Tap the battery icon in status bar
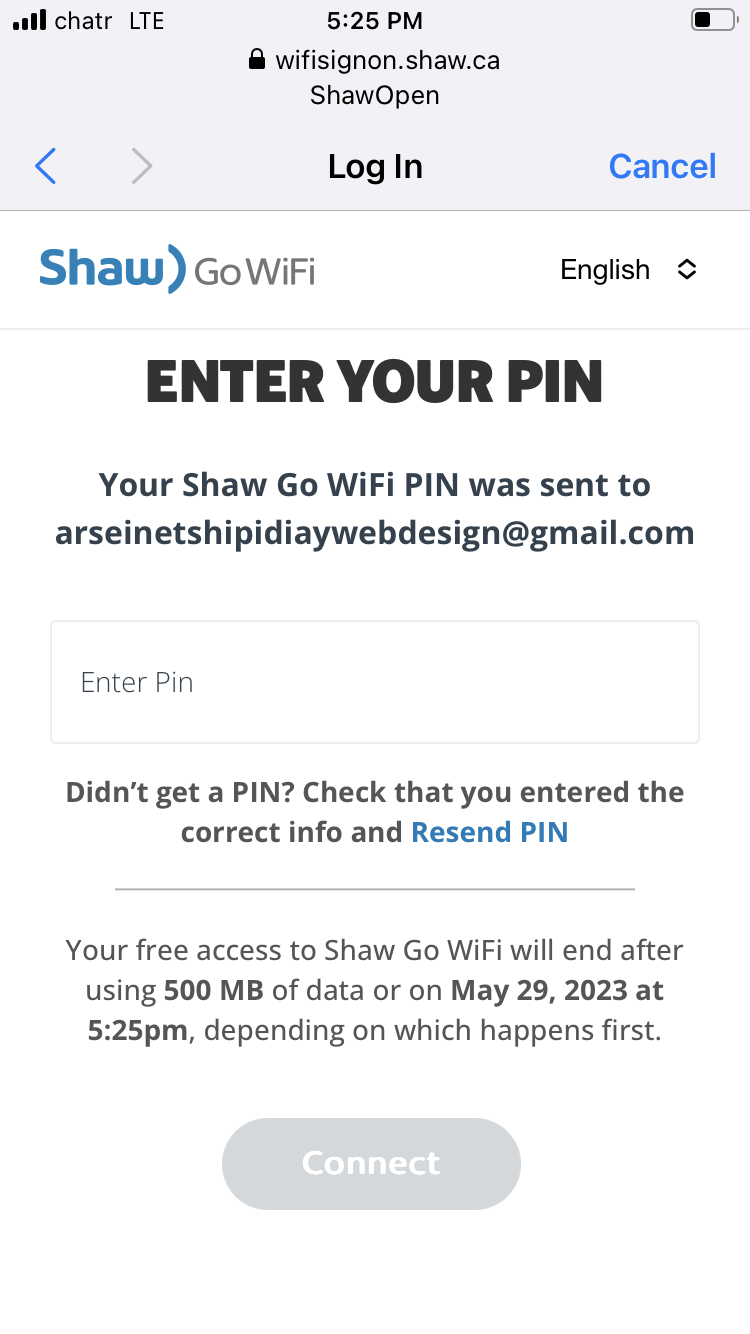Screen dimensions: 750x1334 coord(712,20)
